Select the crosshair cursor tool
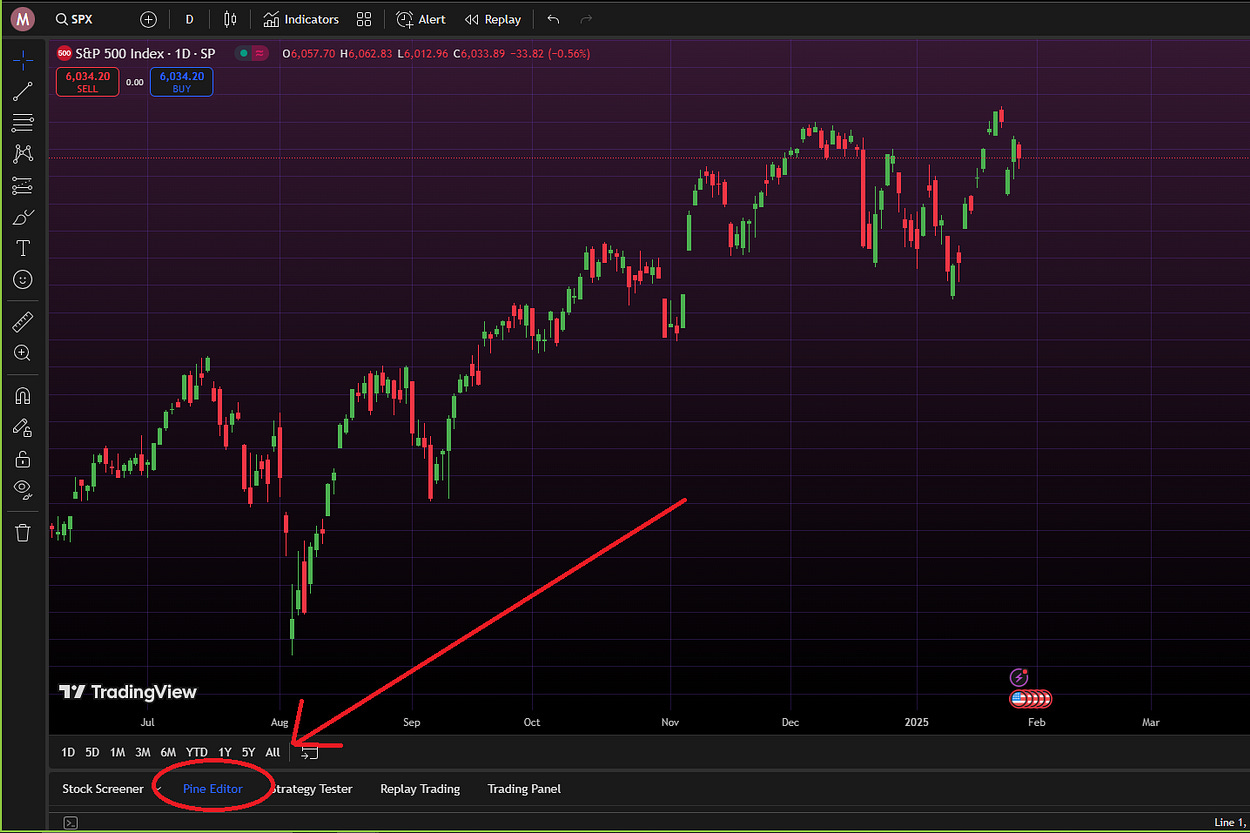The image size is (1250, 833). pos(22,60)
